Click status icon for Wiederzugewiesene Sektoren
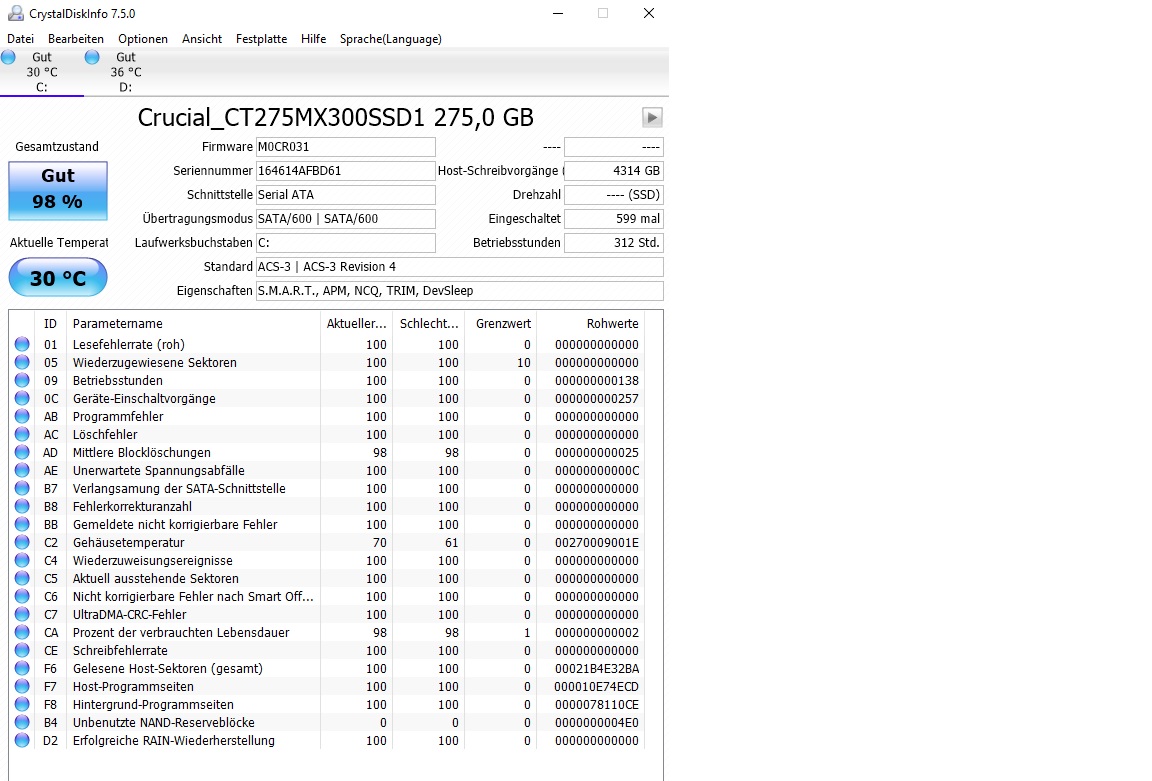 point(22,362)
